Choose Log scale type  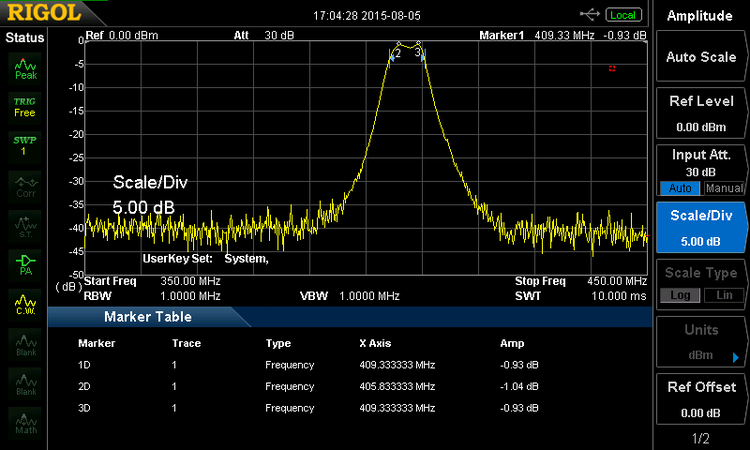[x=679, y=295]
